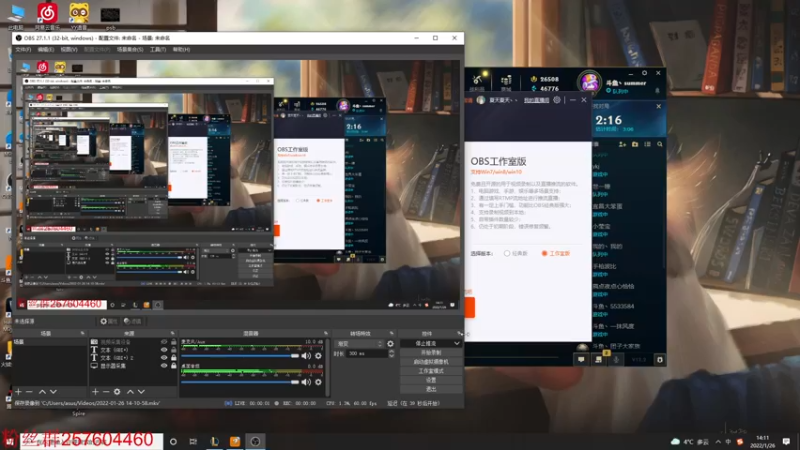The image size is (800, 450).
Task: Toggle lock on 显示器采集 source
Action: 173,366
